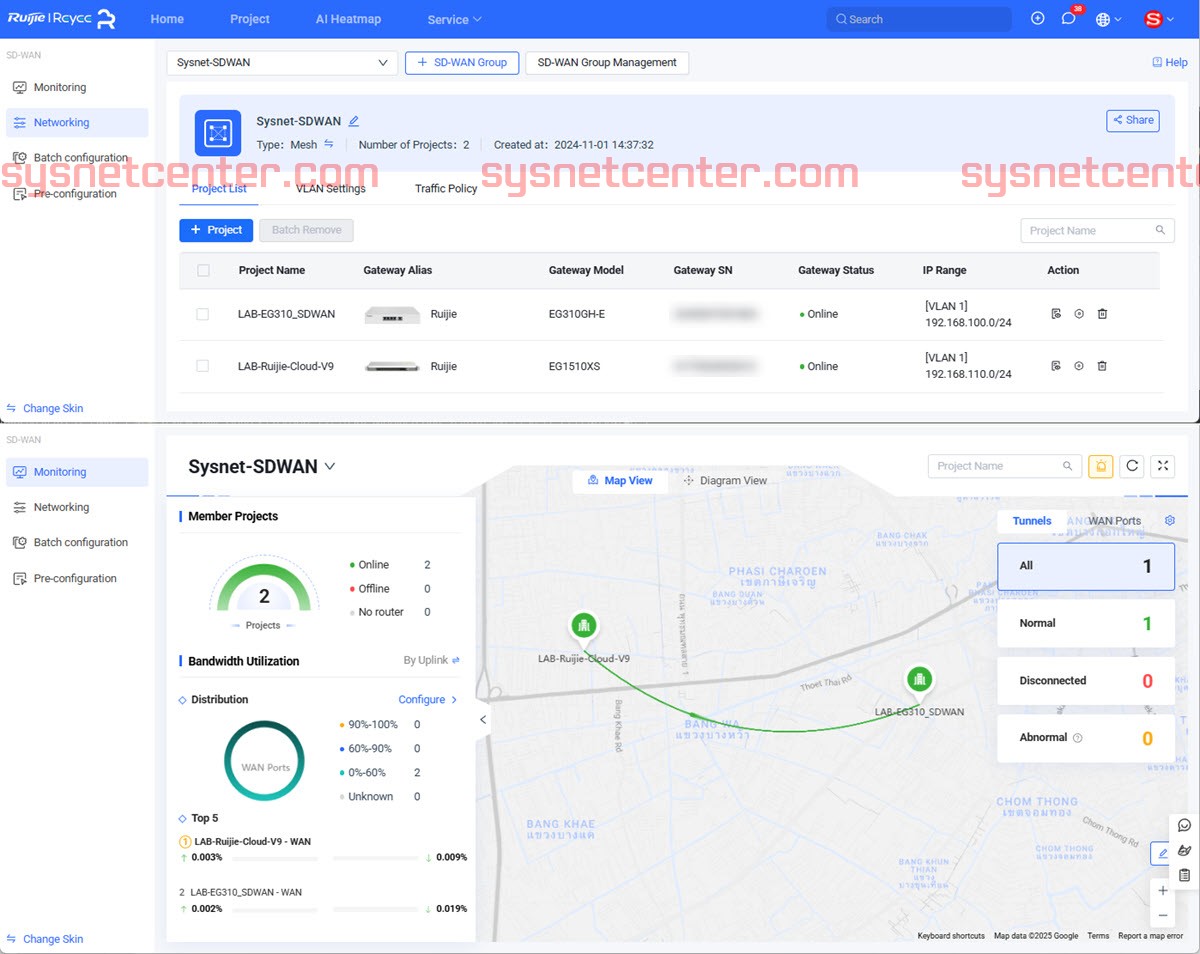Tick the header select-all checkbox in Project List
The image size is (1200, 954).
pyautogui.click(x=204, y=270)
